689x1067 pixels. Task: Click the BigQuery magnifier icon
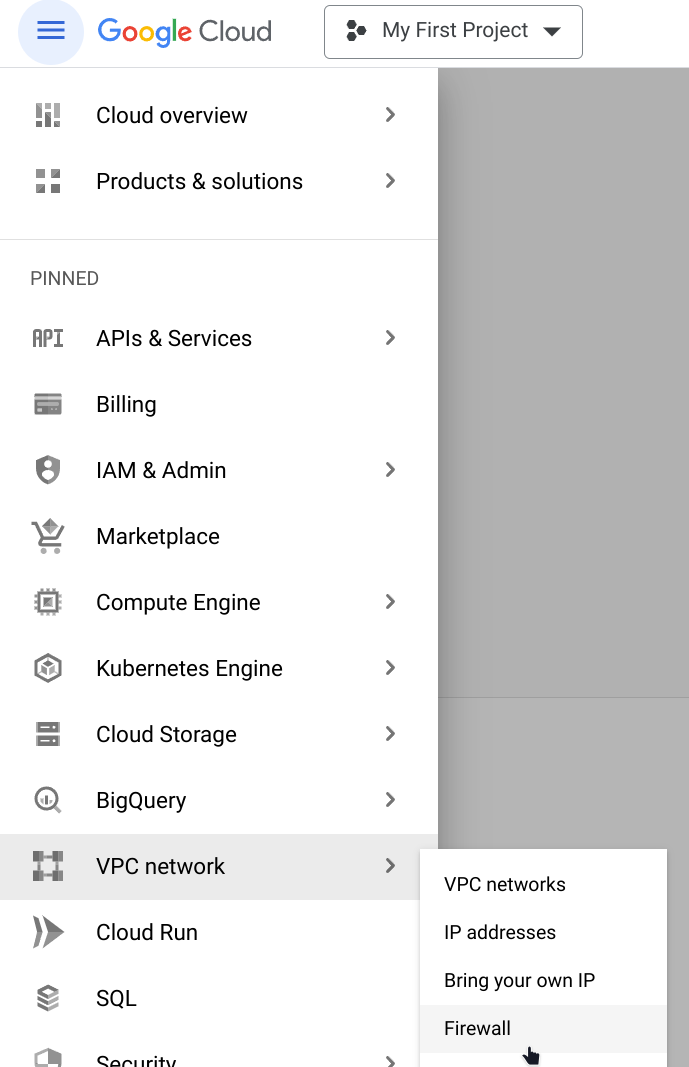point(48,800)
